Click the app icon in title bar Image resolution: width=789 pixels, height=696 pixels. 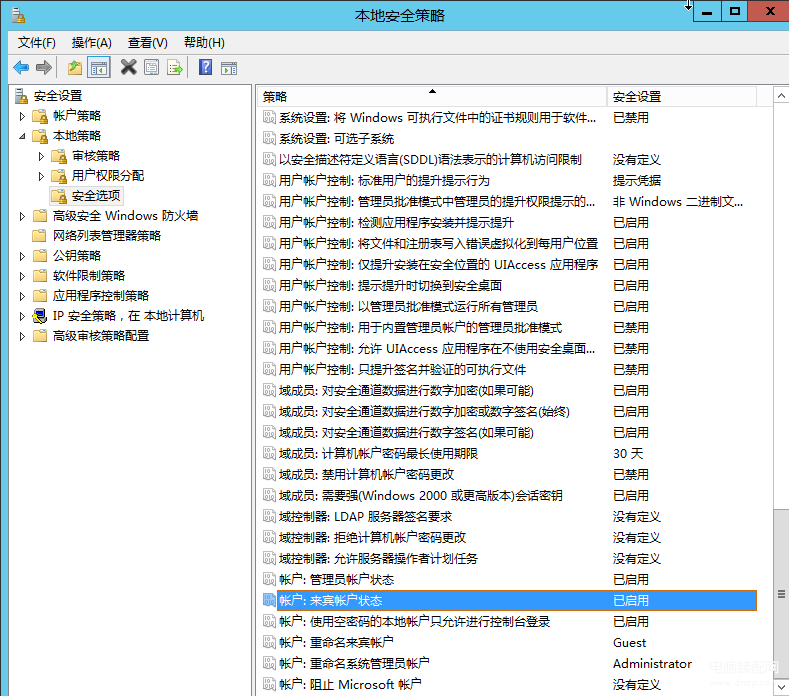click(x=19, y=15)
